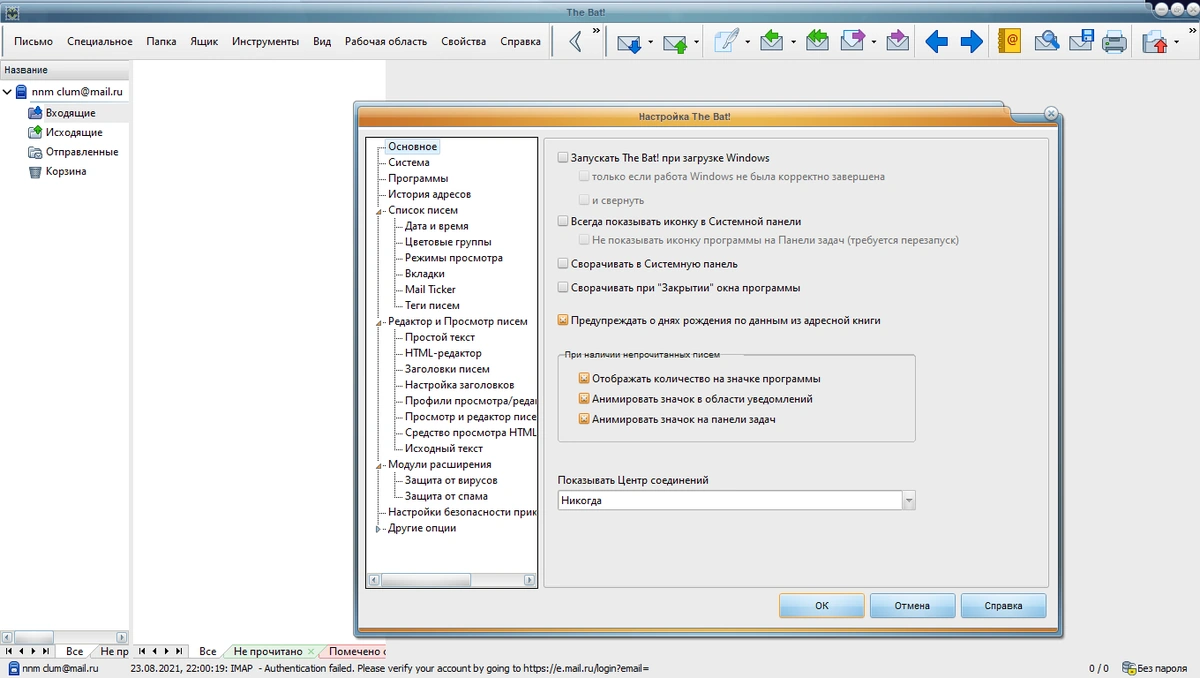
Task: Select Цветовые группы in the settings tree
Action: click(448, 242)
